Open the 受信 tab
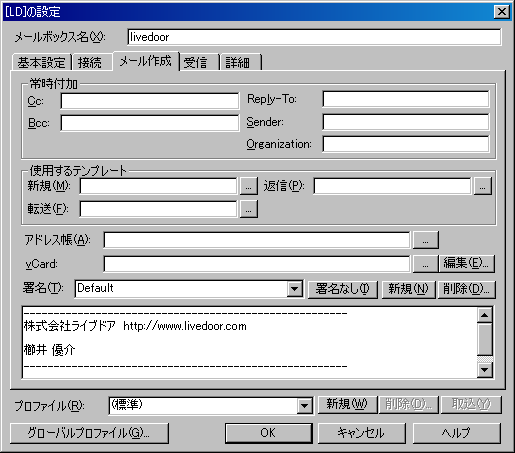The height and width of the screenshot is (453, 515). click(x=200, y=62)
